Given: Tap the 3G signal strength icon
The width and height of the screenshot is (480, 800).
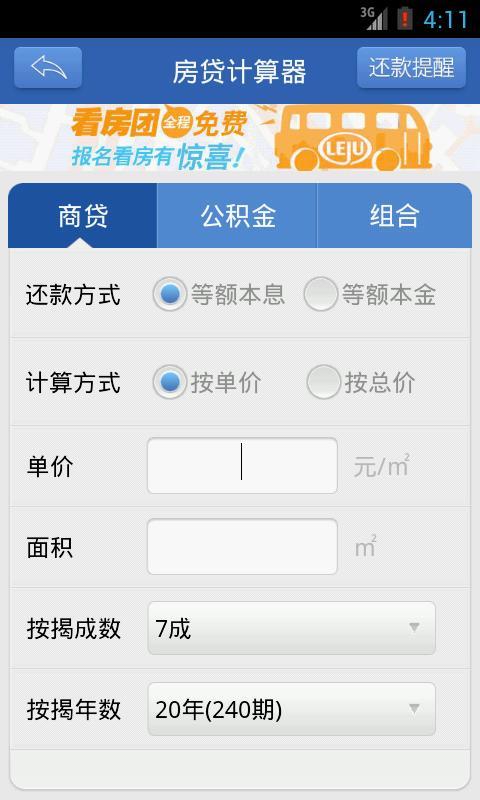Looking at the screenshot, I should 374,19.
